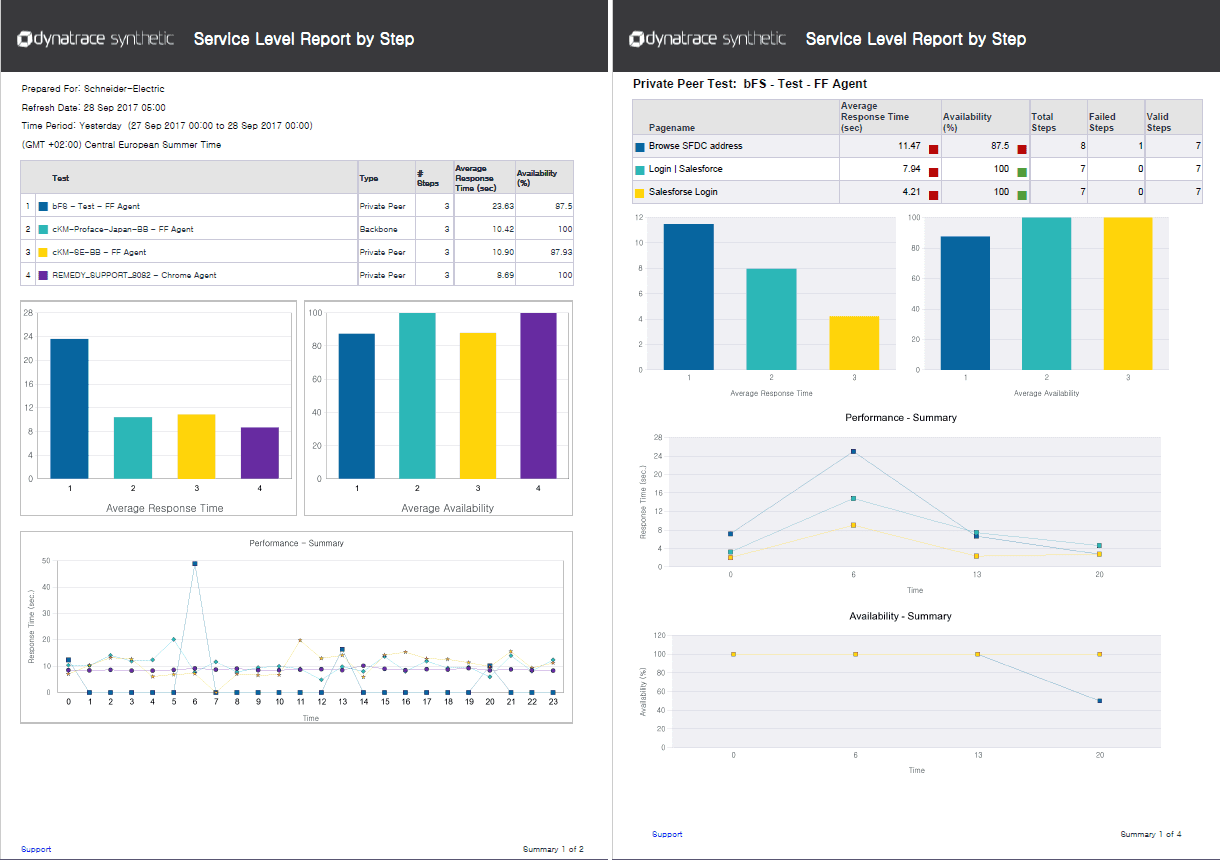
Task: Click the blue peak point at 6 on right Performance chart
Action: tap(853, 452)
